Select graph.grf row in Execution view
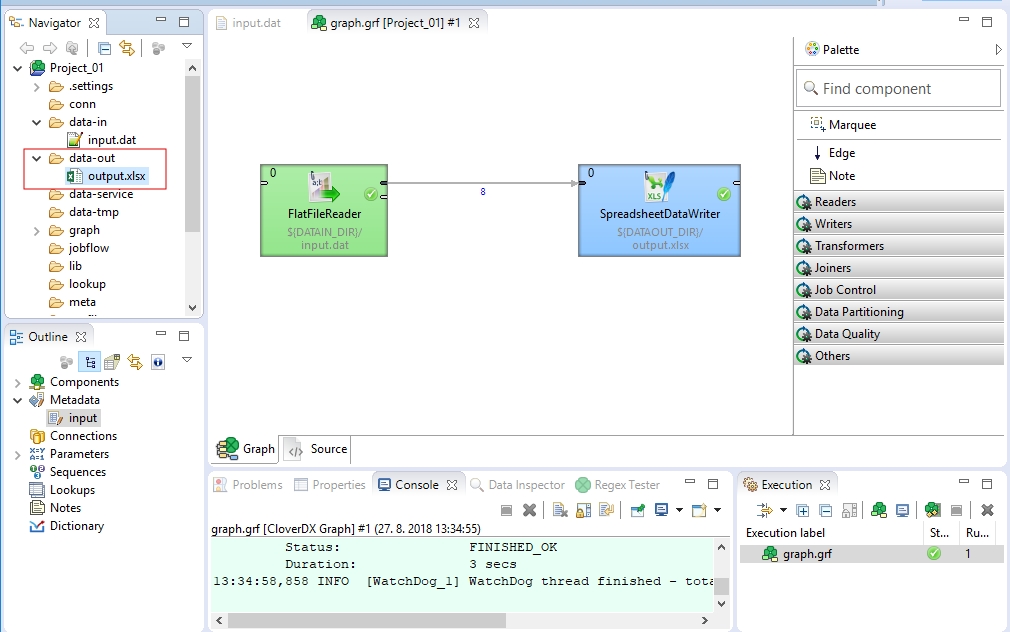Viewport: 1010px width, 632px height. point(872,554)
